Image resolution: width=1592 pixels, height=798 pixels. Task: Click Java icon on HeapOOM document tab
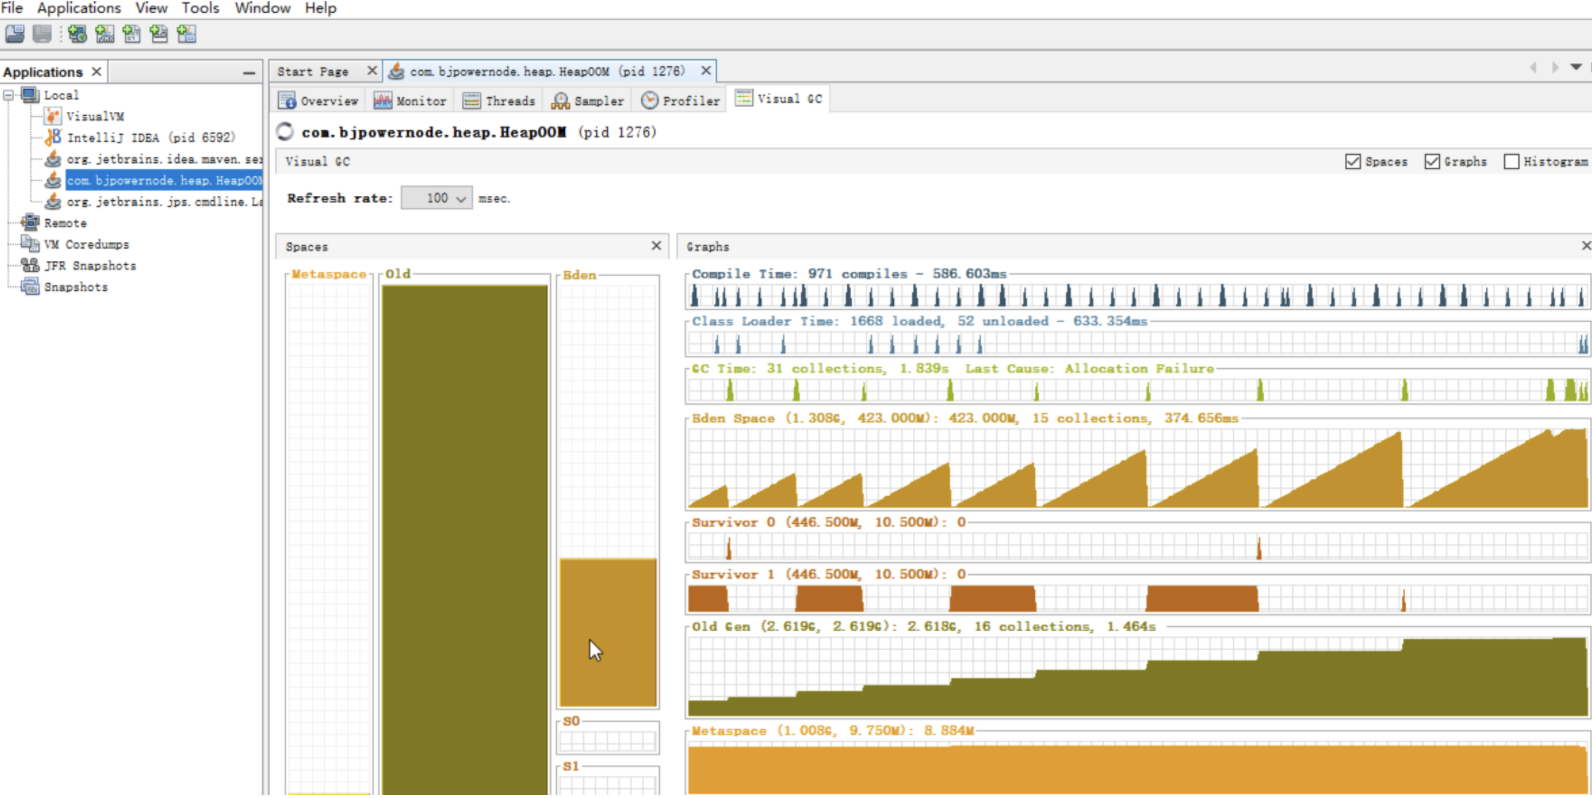pyautogui.click(x=397, y=71)
